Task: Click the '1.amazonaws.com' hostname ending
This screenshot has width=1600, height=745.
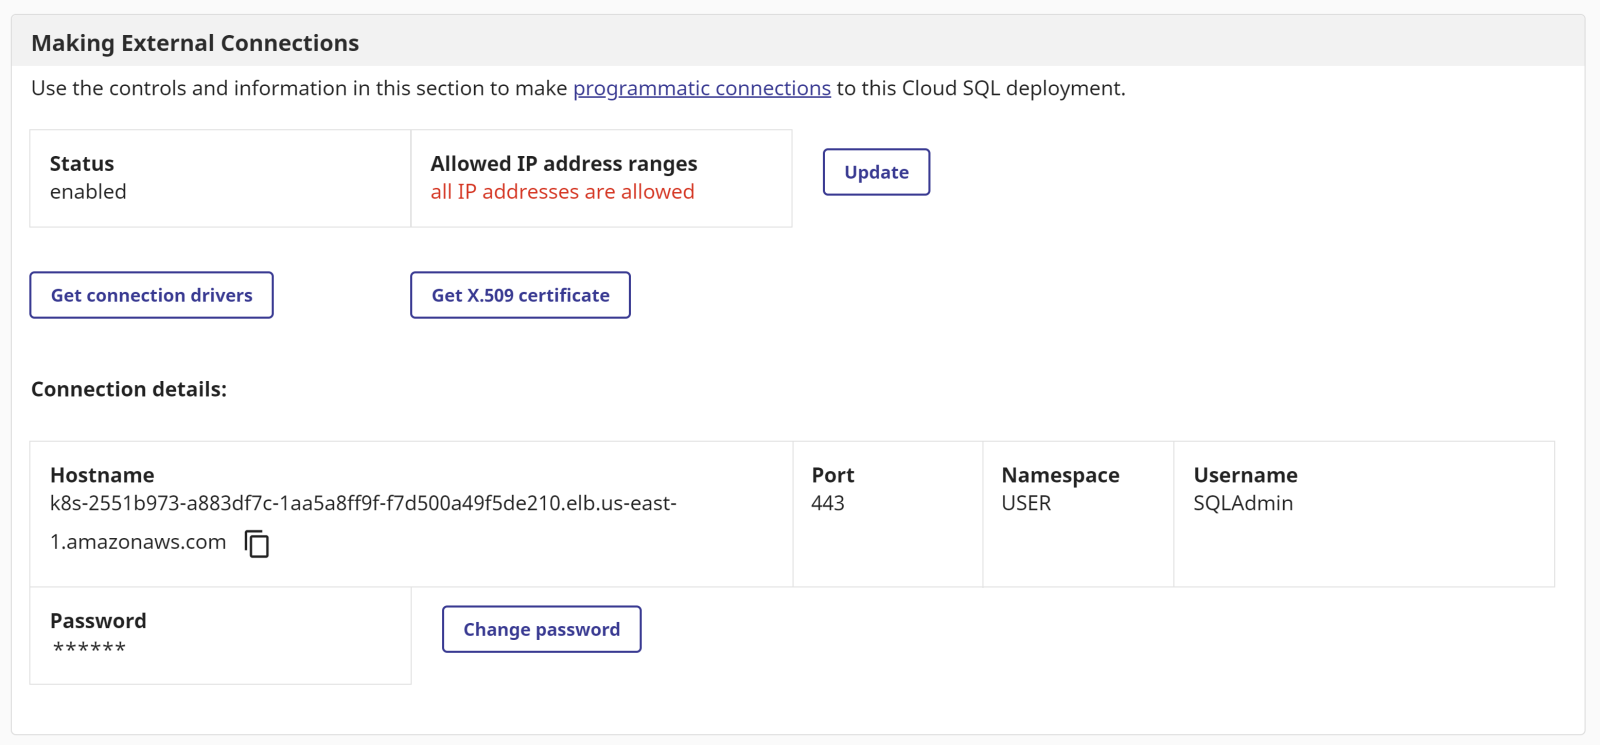Action: pos(138,542)
